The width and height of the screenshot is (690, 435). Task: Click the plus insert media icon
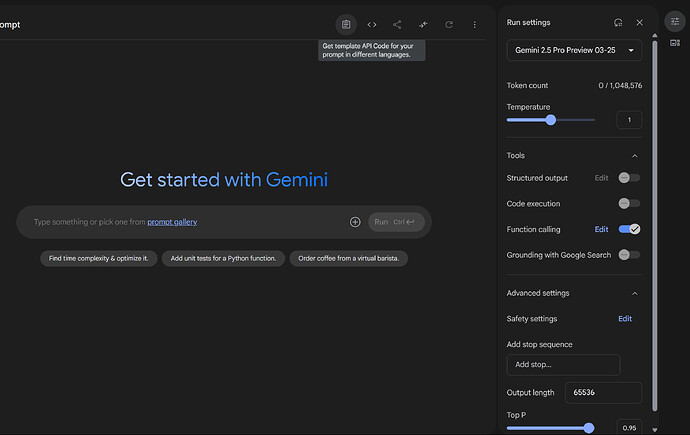pyautogui.click(x=355, y=222)
